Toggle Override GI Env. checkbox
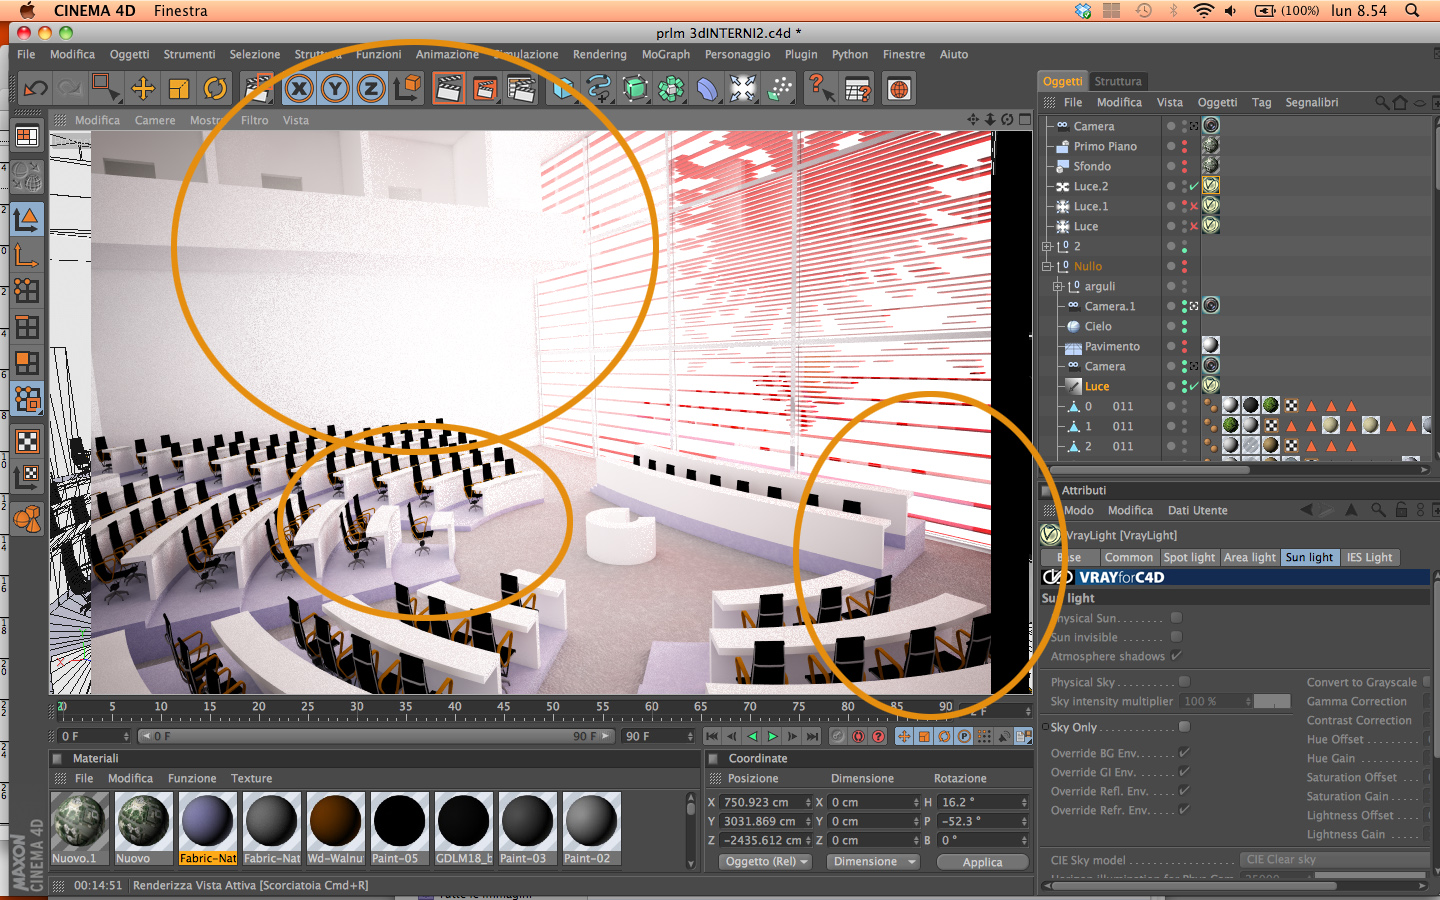The width and height of the screenshot is (1440, 900). pos(1184,772)
